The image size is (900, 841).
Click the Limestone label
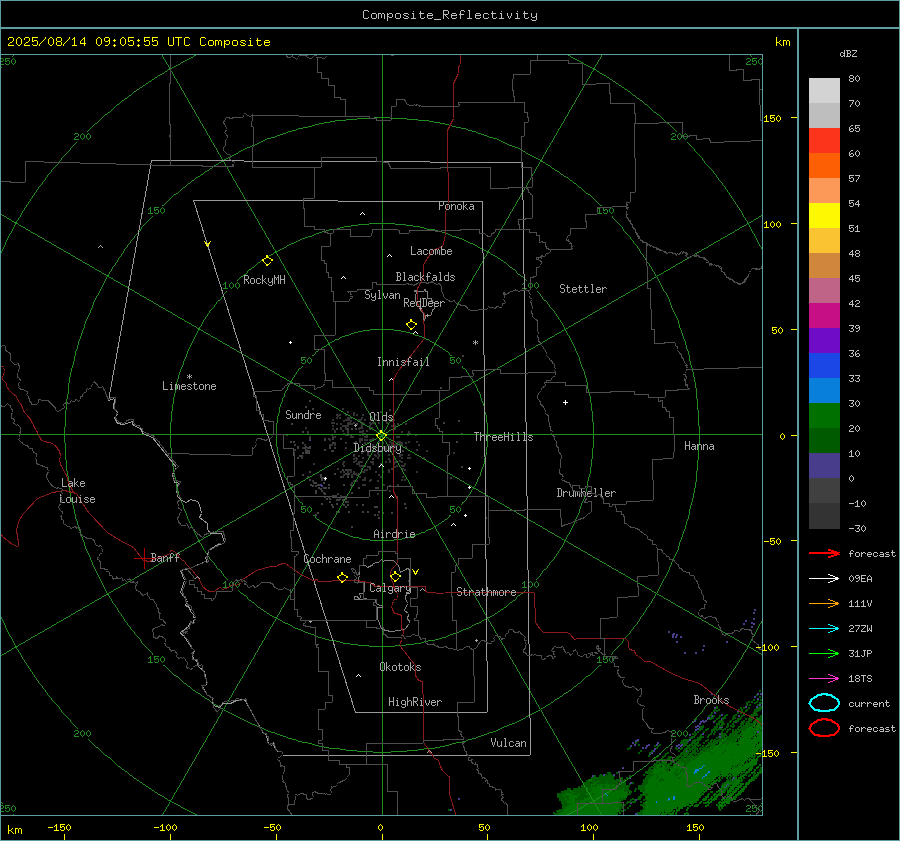(x=189, y=386)
